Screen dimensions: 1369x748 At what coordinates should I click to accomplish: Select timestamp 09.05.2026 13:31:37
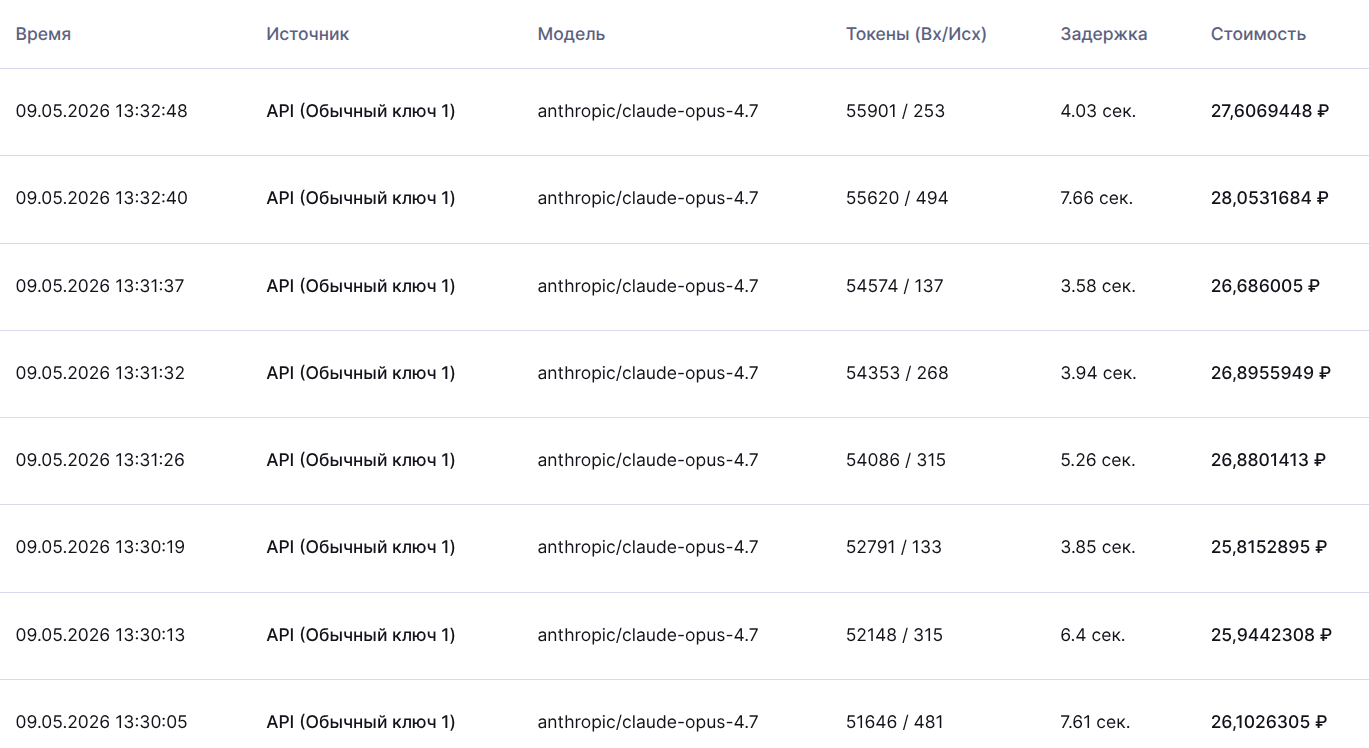coord(100,286)
